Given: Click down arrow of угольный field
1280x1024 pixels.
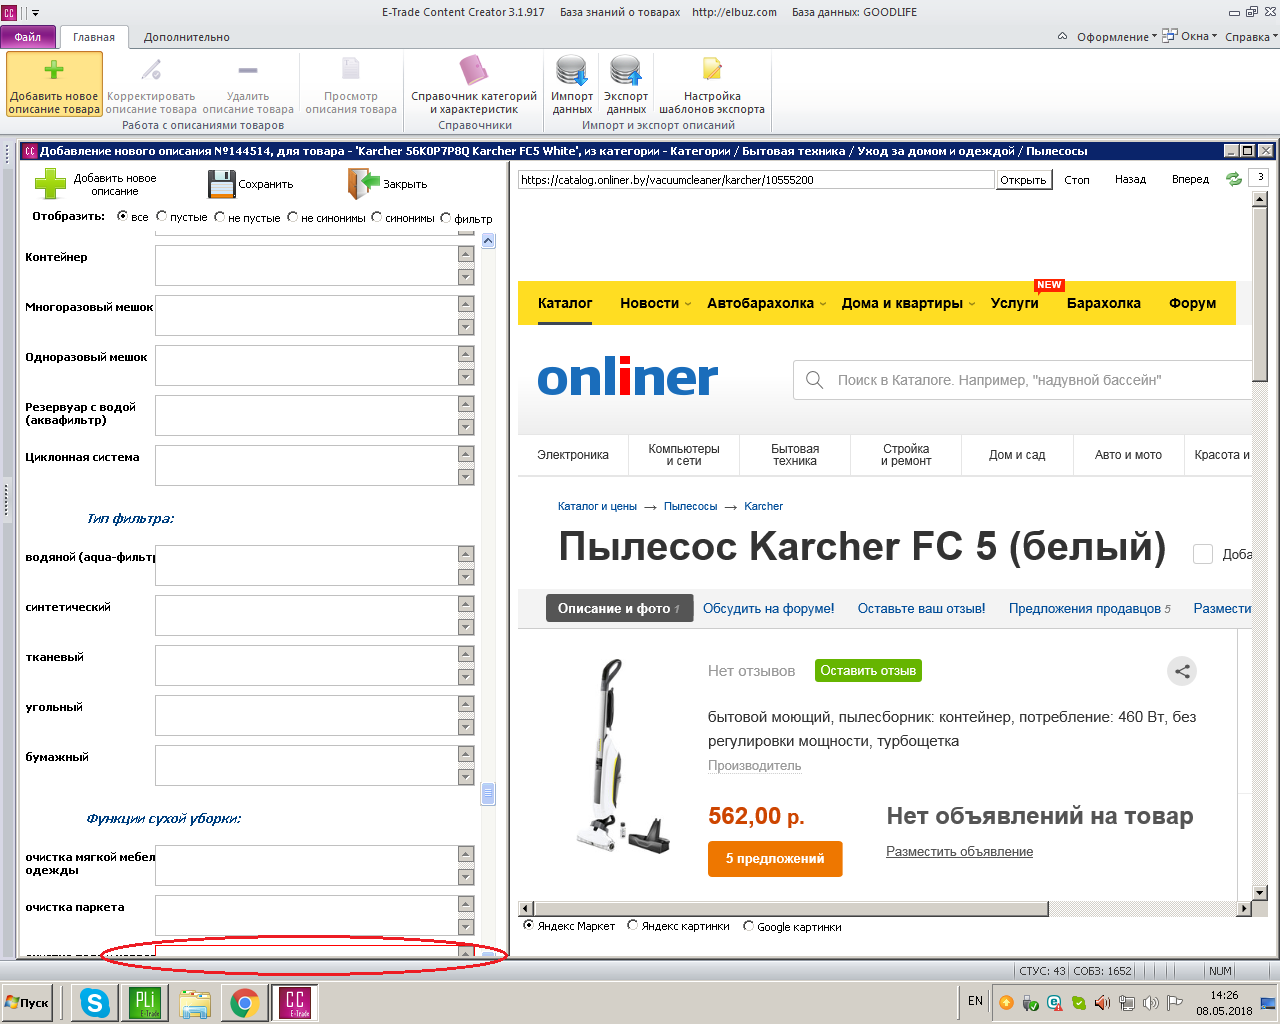Looking at the screenshot, I should 466,727.
